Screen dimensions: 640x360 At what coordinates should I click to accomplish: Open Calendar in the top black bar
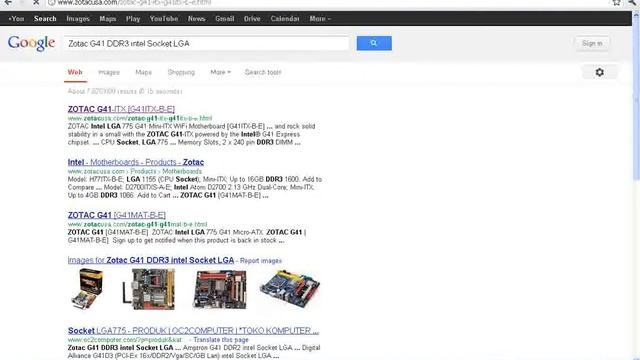click(285, 19)
